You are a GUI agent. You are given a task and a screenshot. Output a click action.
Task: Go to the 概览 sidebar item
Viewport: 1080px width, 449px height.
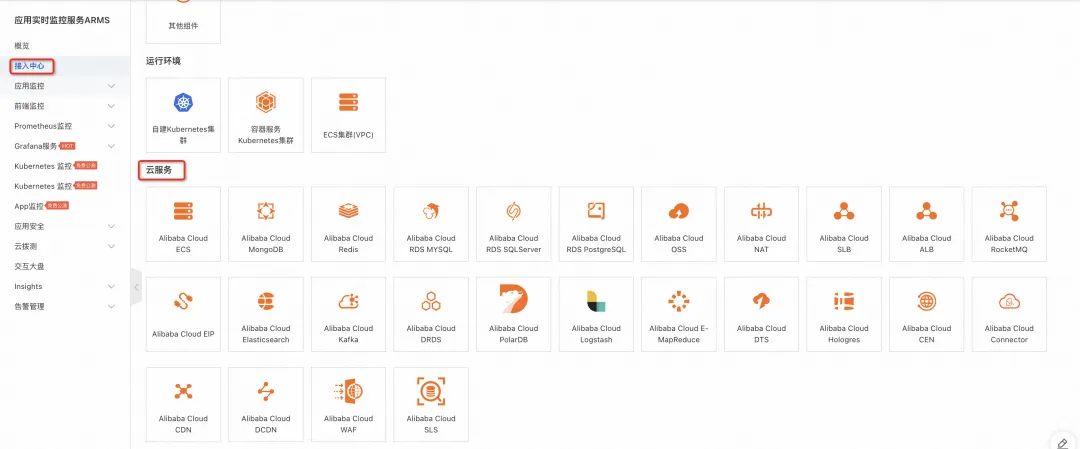point(22,45)
